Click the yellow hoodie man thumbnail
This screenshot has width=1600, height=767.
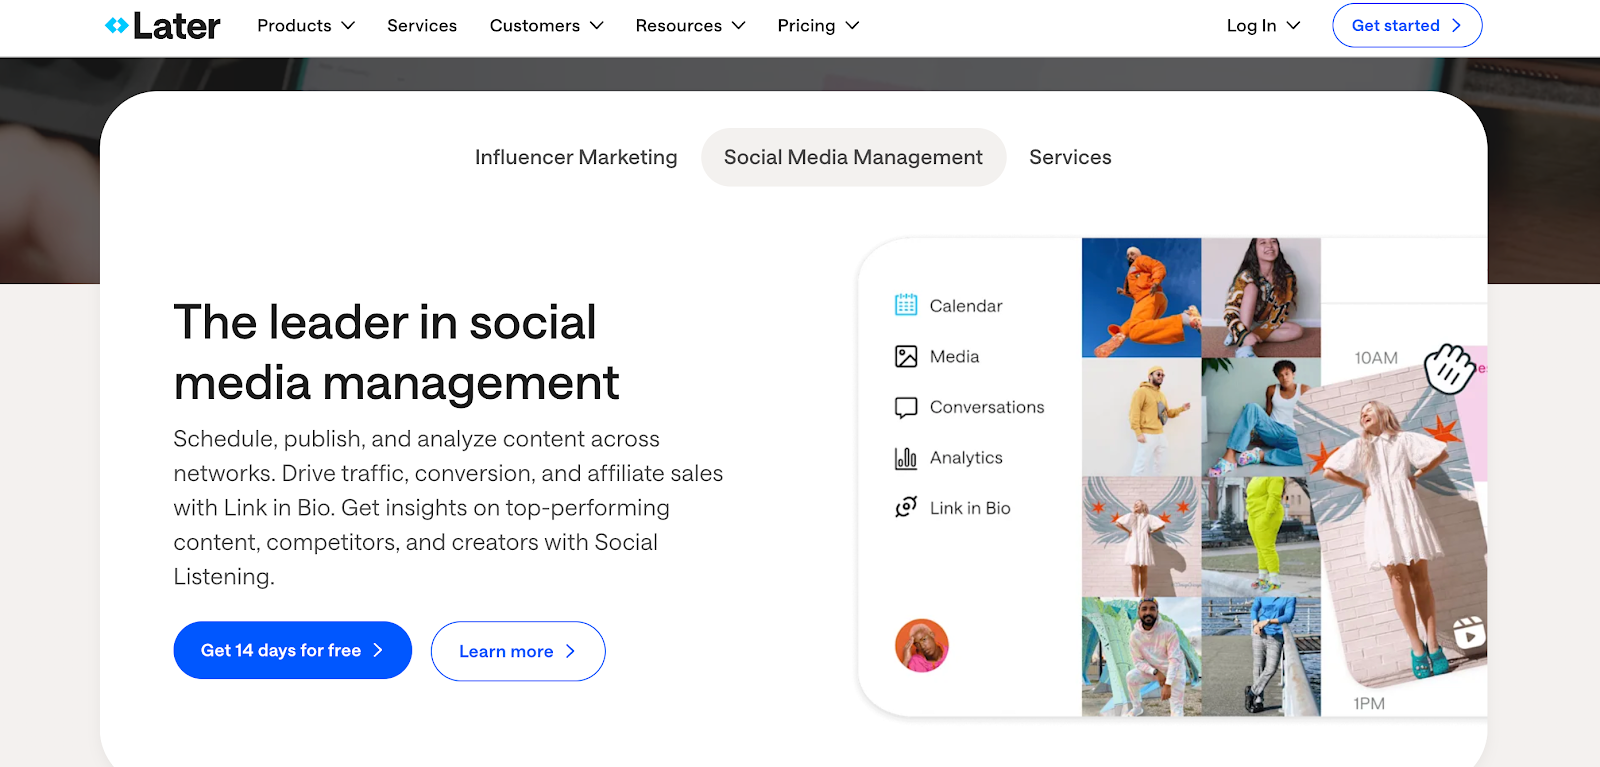click(x=1141, y=417)
